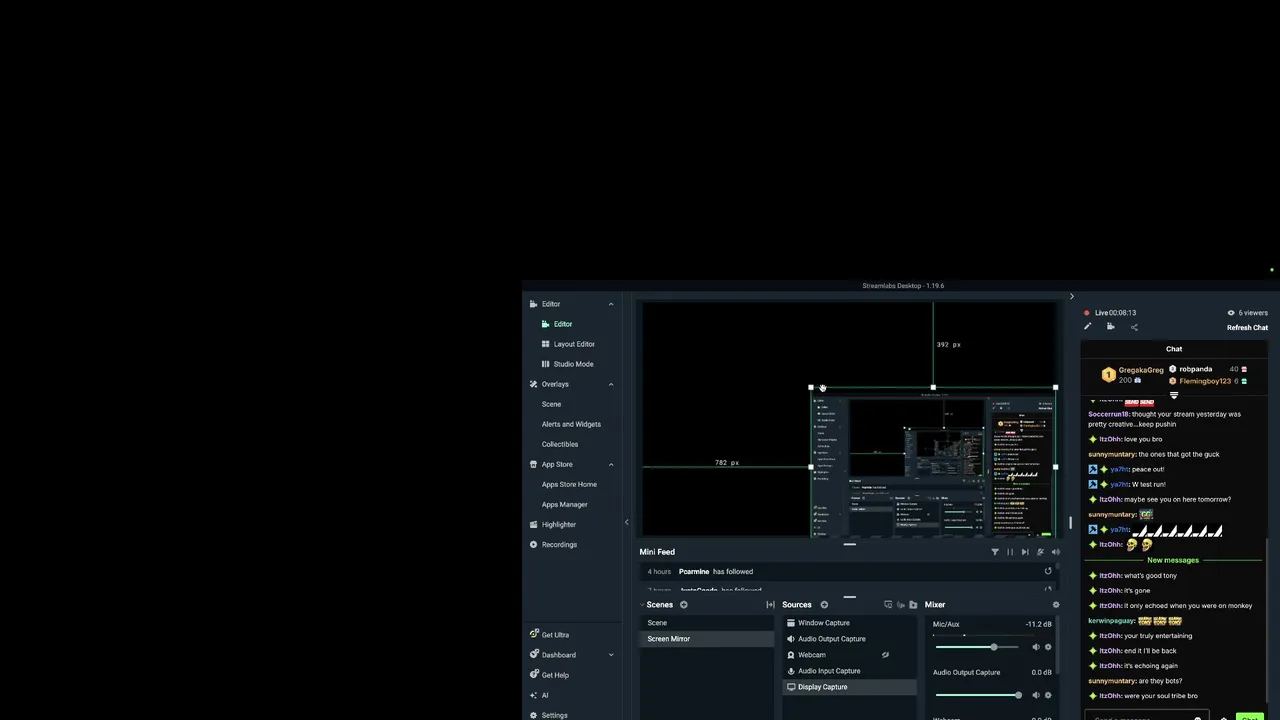
Task: Open Apps Store Home
Action: coord(569,484)
